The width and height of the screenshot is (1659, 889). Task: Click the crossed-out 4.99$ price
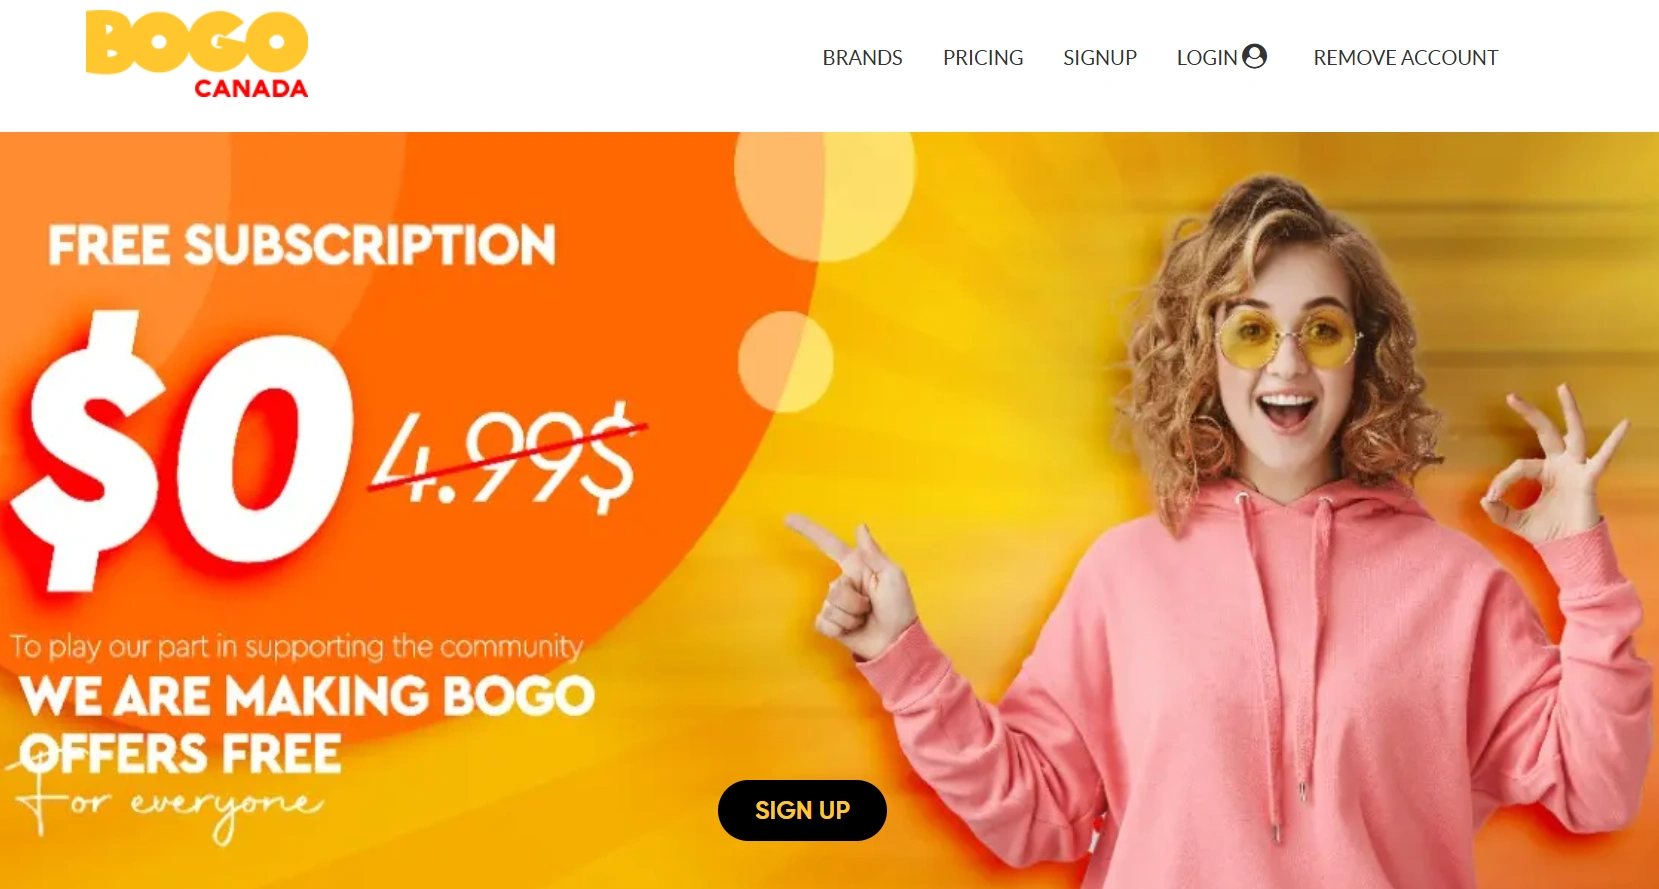pyautogui.click(x=506, y=456)
